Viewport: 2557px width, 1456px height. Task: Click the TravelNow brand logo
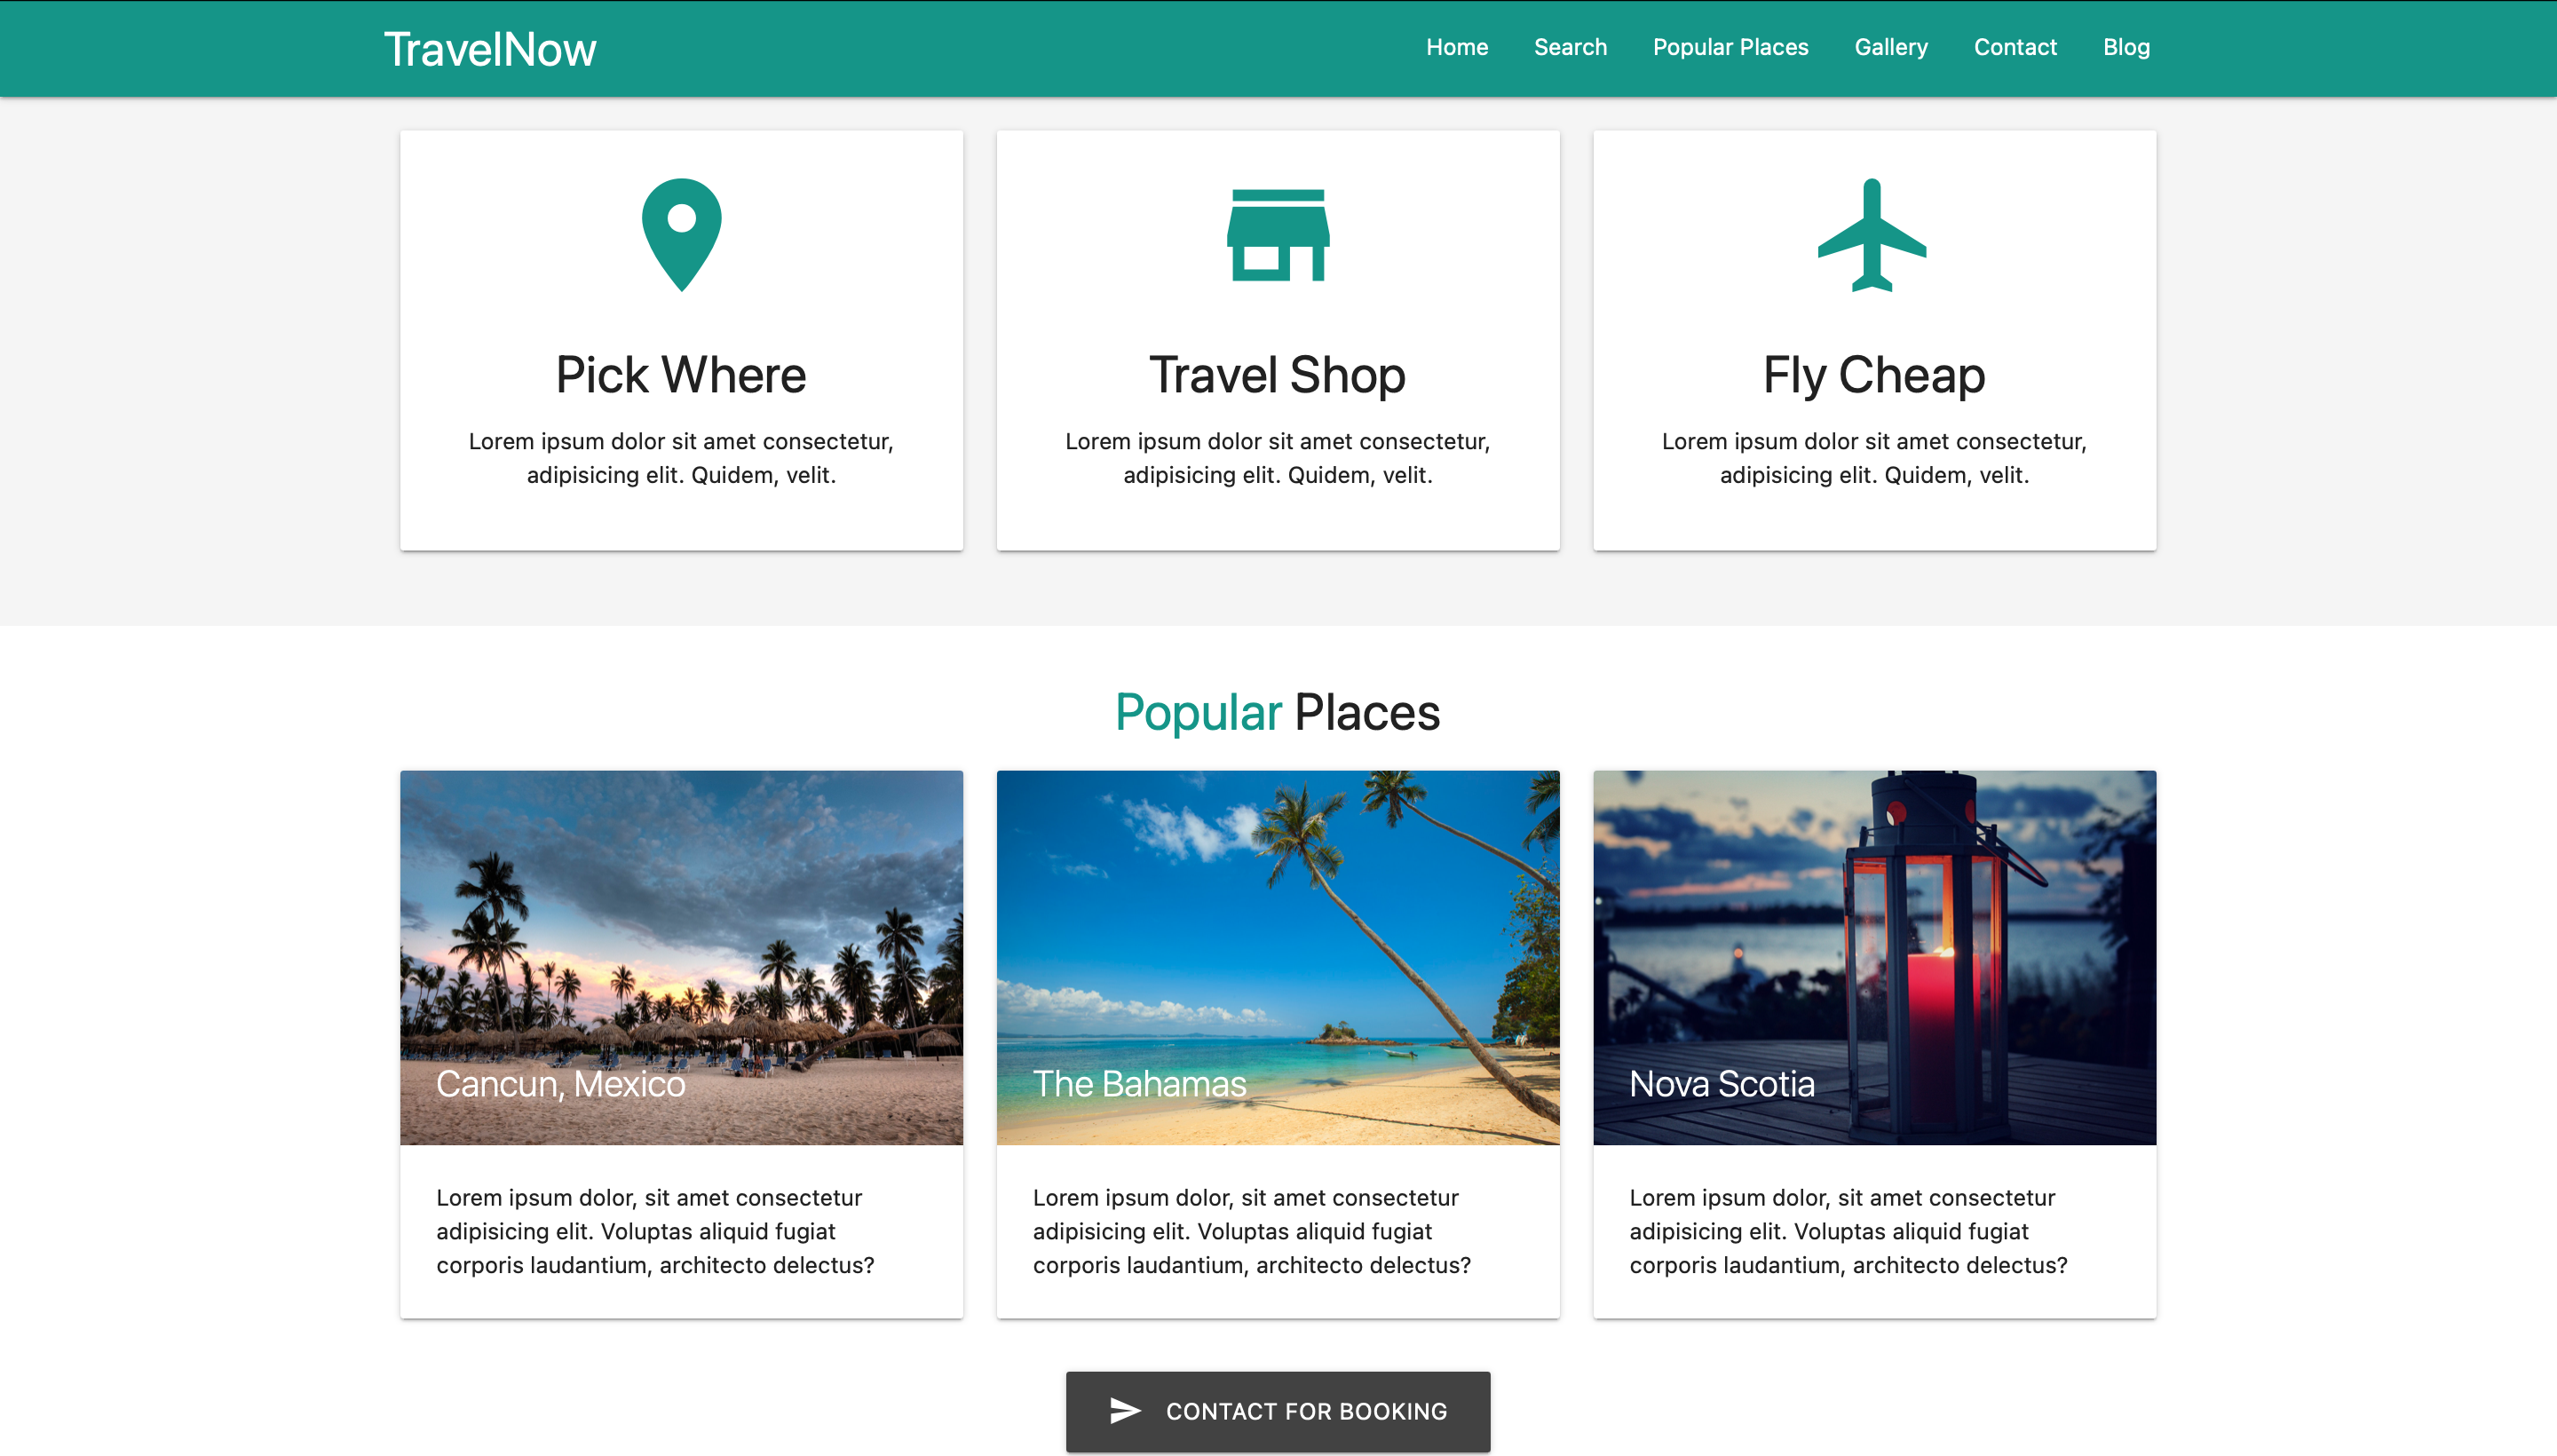pyautogui.click(x=489, y=49)
